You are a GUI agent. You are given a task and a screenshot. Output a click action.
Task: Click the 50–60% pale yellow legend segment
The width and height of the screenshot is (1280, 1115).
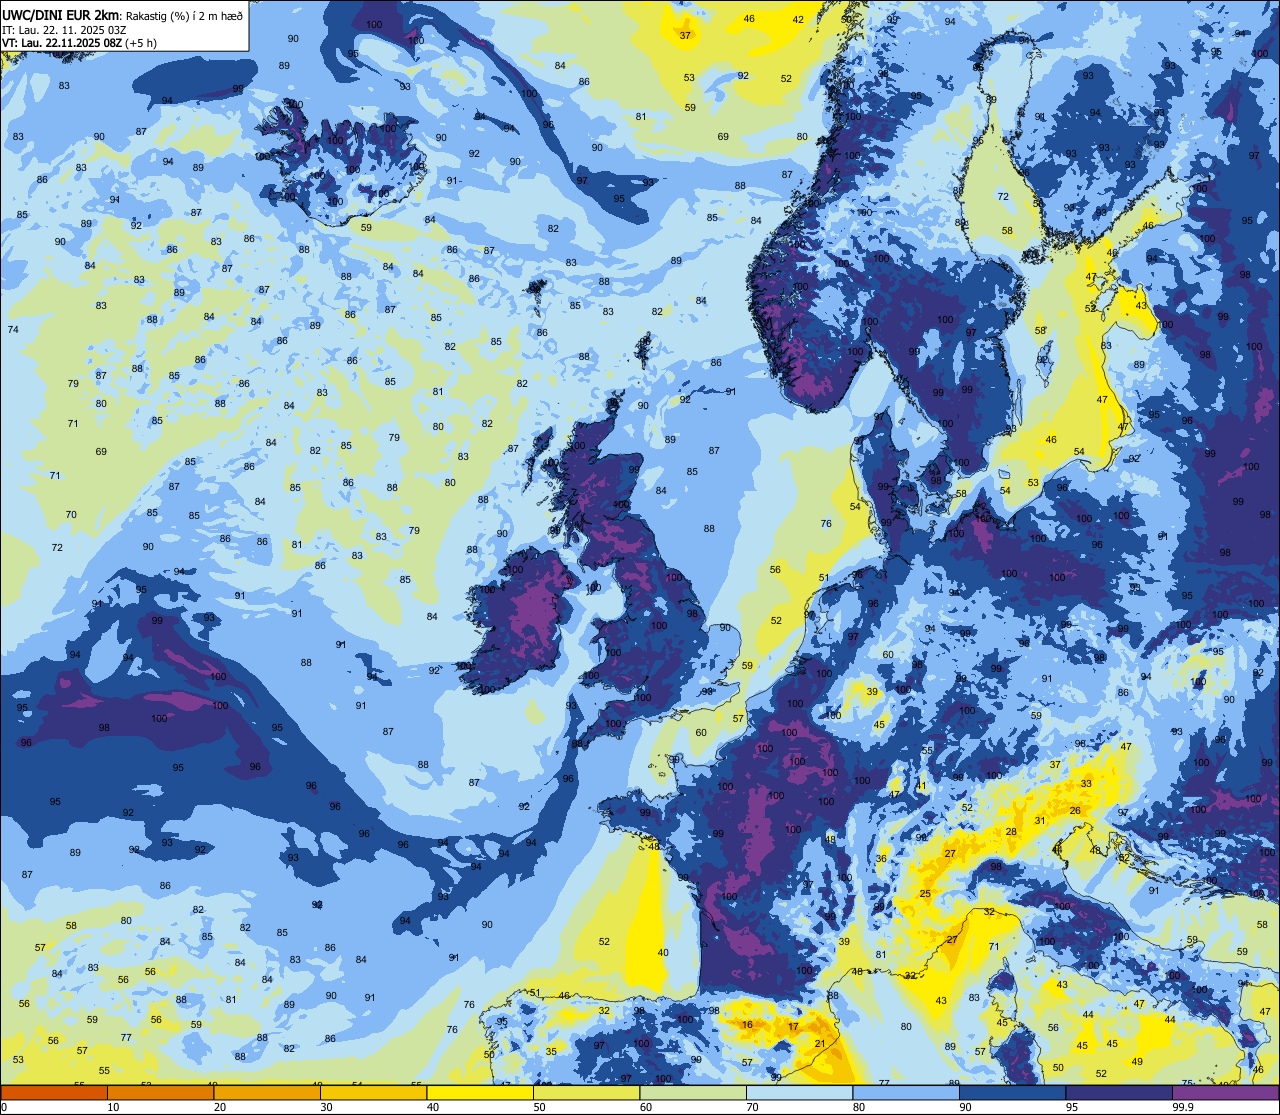(586, 1093)
